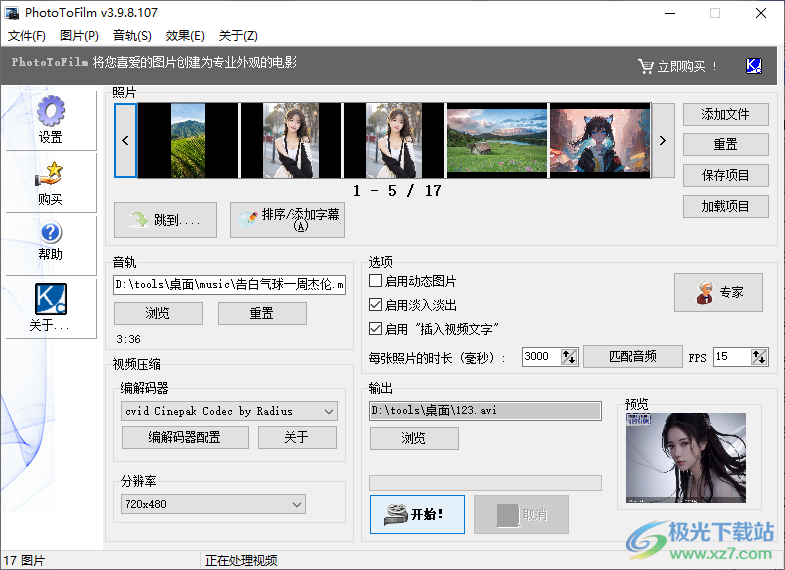Open the 文件(F) menu
Screen dimensions: 785x570
(x=27, y=36)
